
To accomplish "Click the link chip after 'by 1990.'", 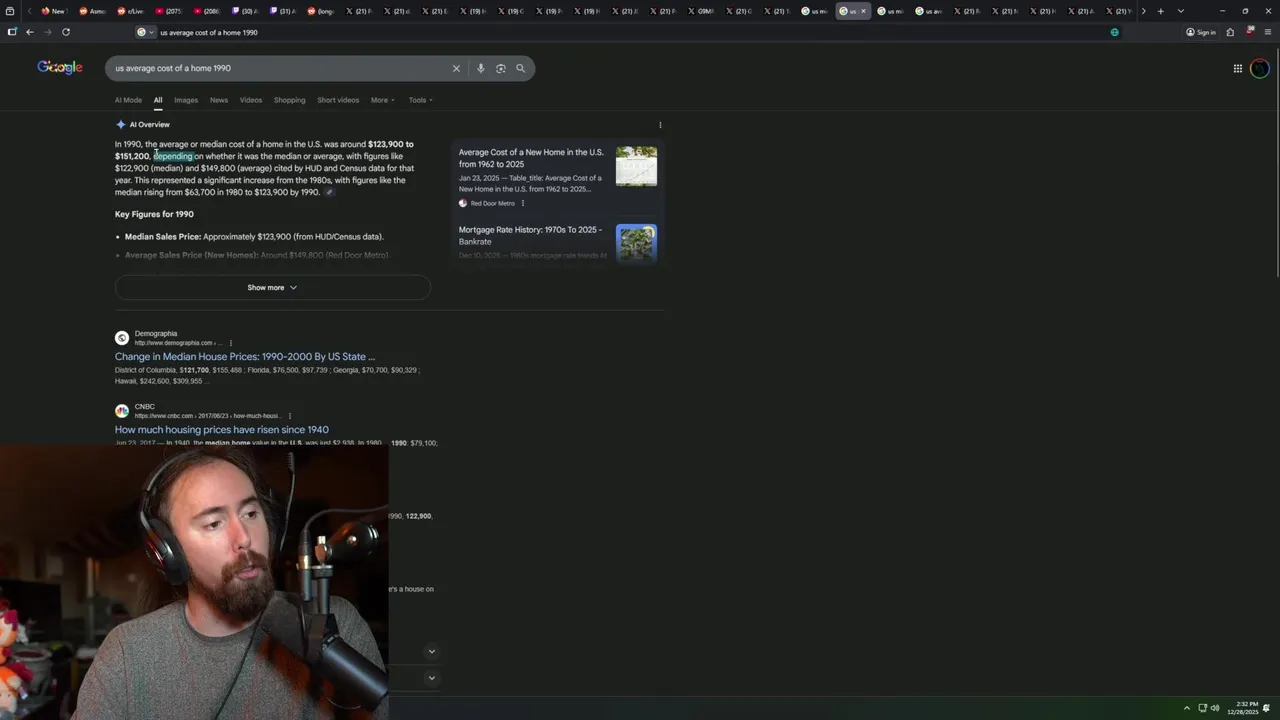I will pos(329,192).
